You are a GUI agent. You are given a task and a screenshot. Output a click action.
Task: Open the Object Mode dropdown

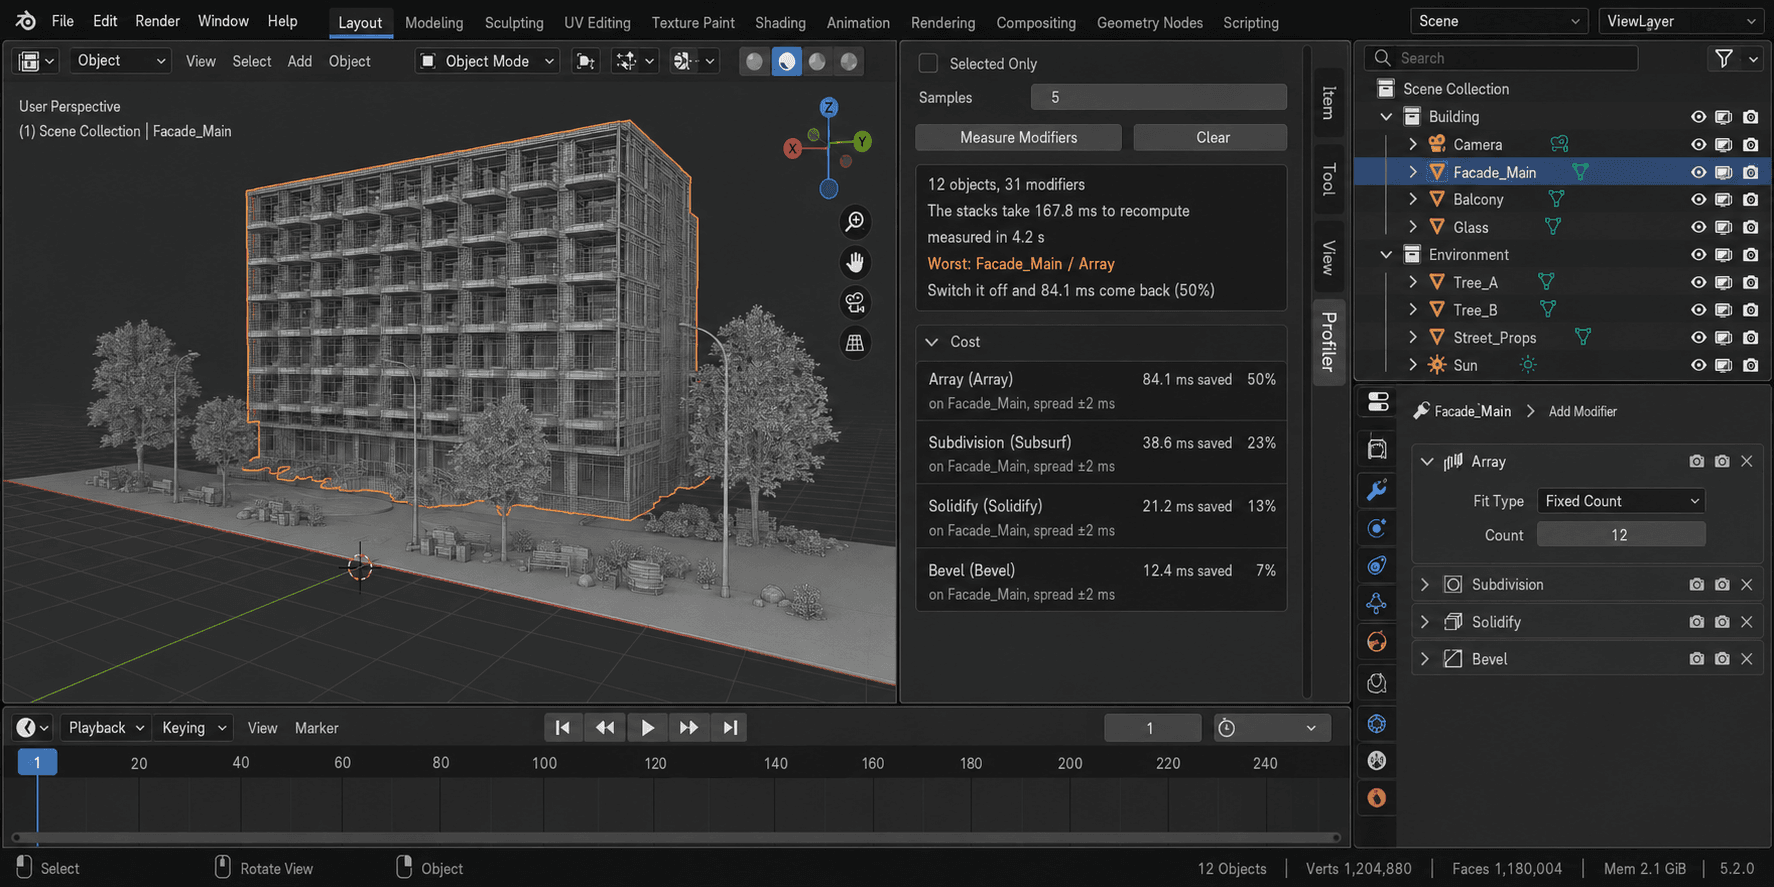point(487,62)
